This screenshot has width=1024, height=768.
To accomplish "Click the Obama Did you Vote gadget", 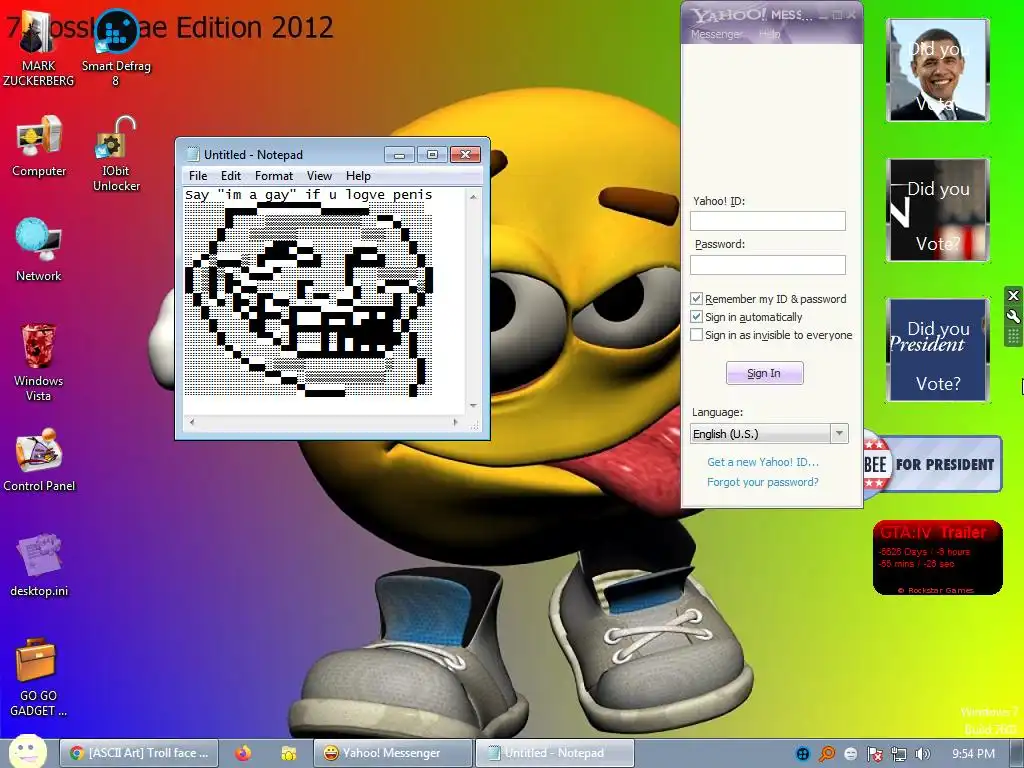I will point(938,70).
